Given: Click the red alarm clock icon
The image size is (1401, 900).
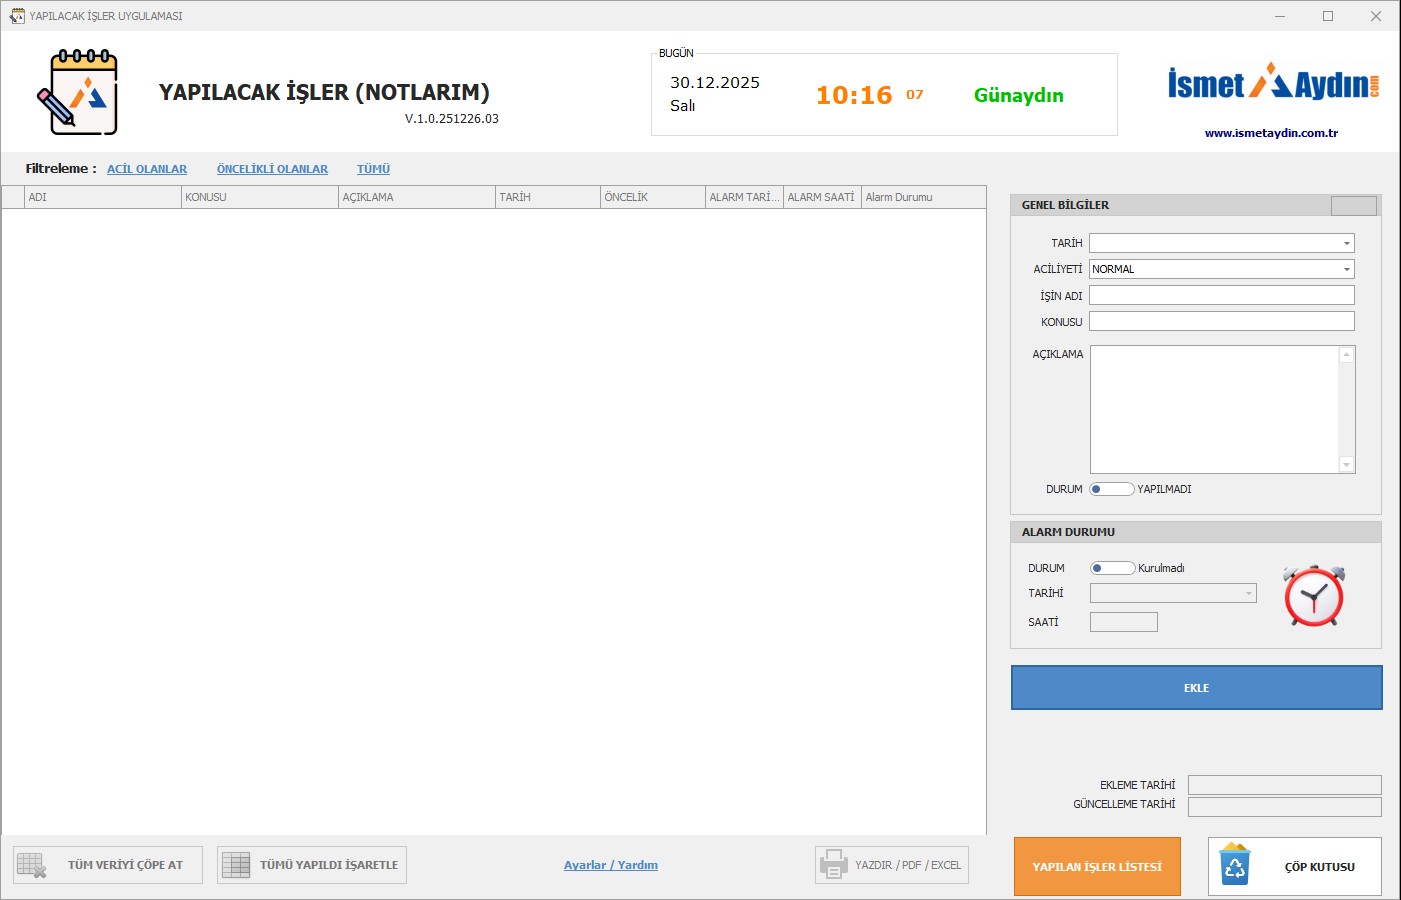Looking at the screenshot, I should [x=1314, y=596].
